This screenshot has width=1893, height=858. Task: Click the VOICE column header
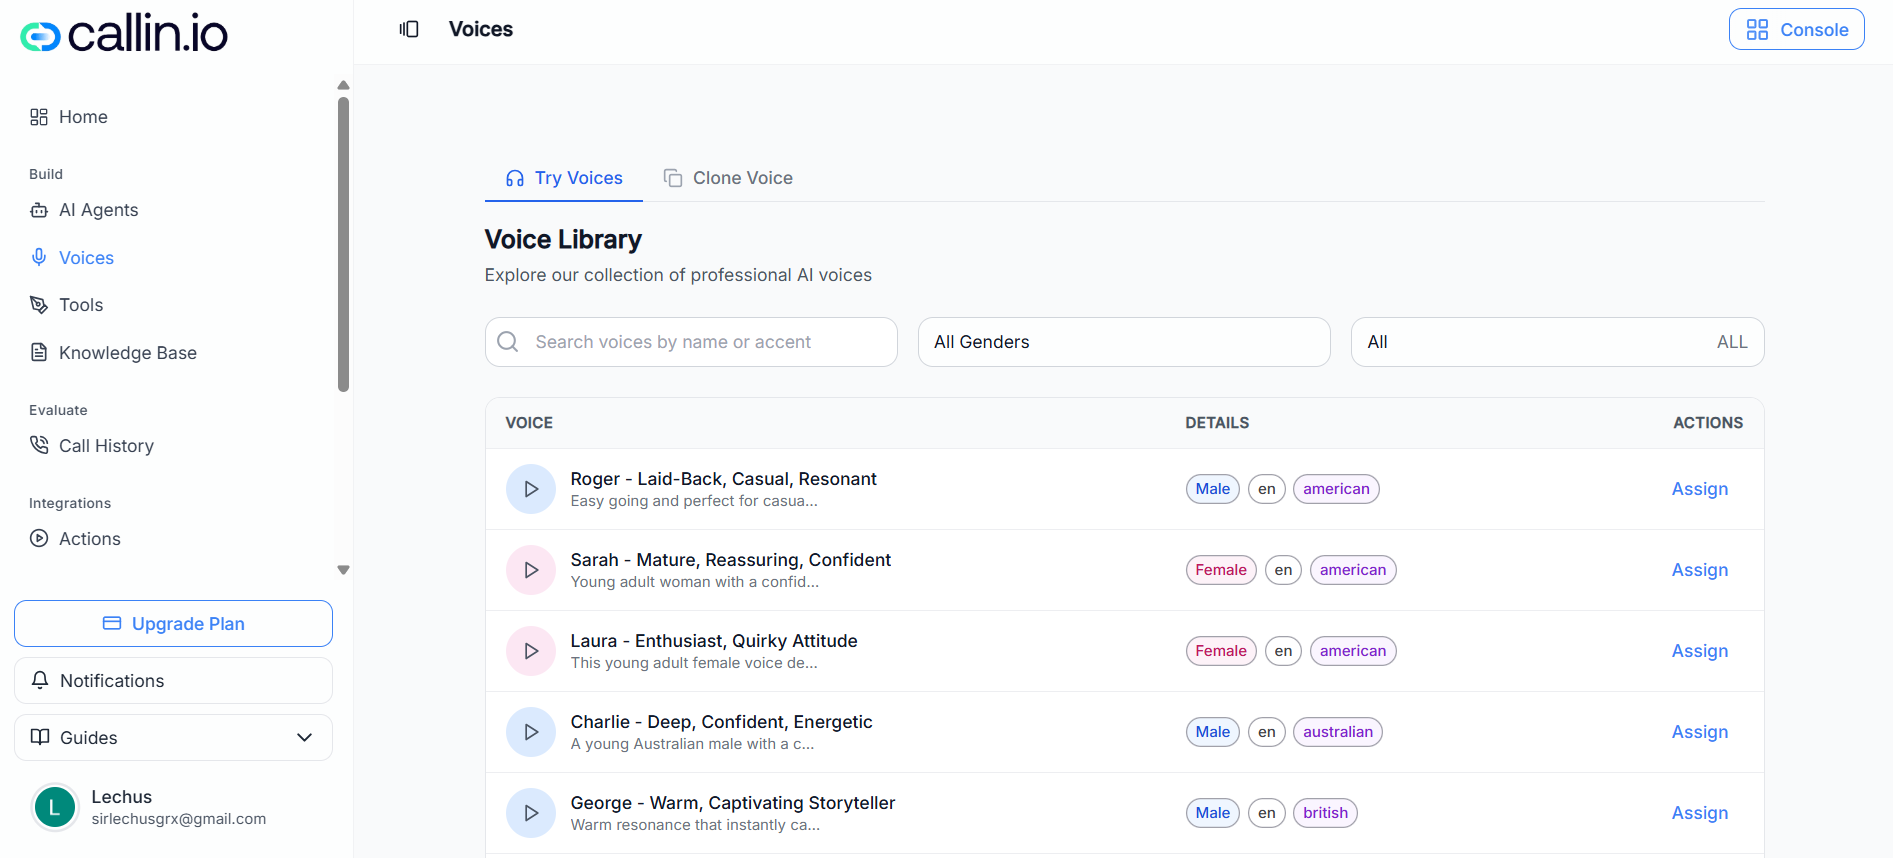(529, 423)
